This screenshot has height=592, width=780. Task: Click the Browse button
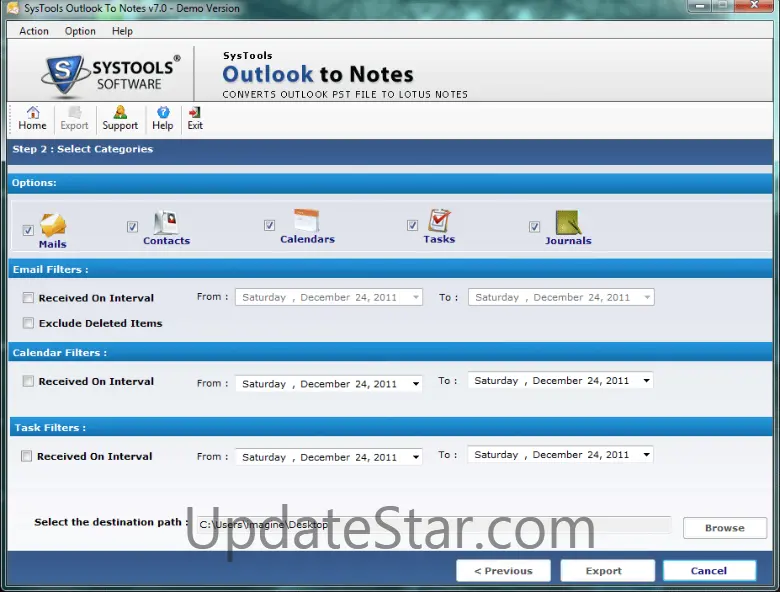pyautogui.click(x=725, y=528)
